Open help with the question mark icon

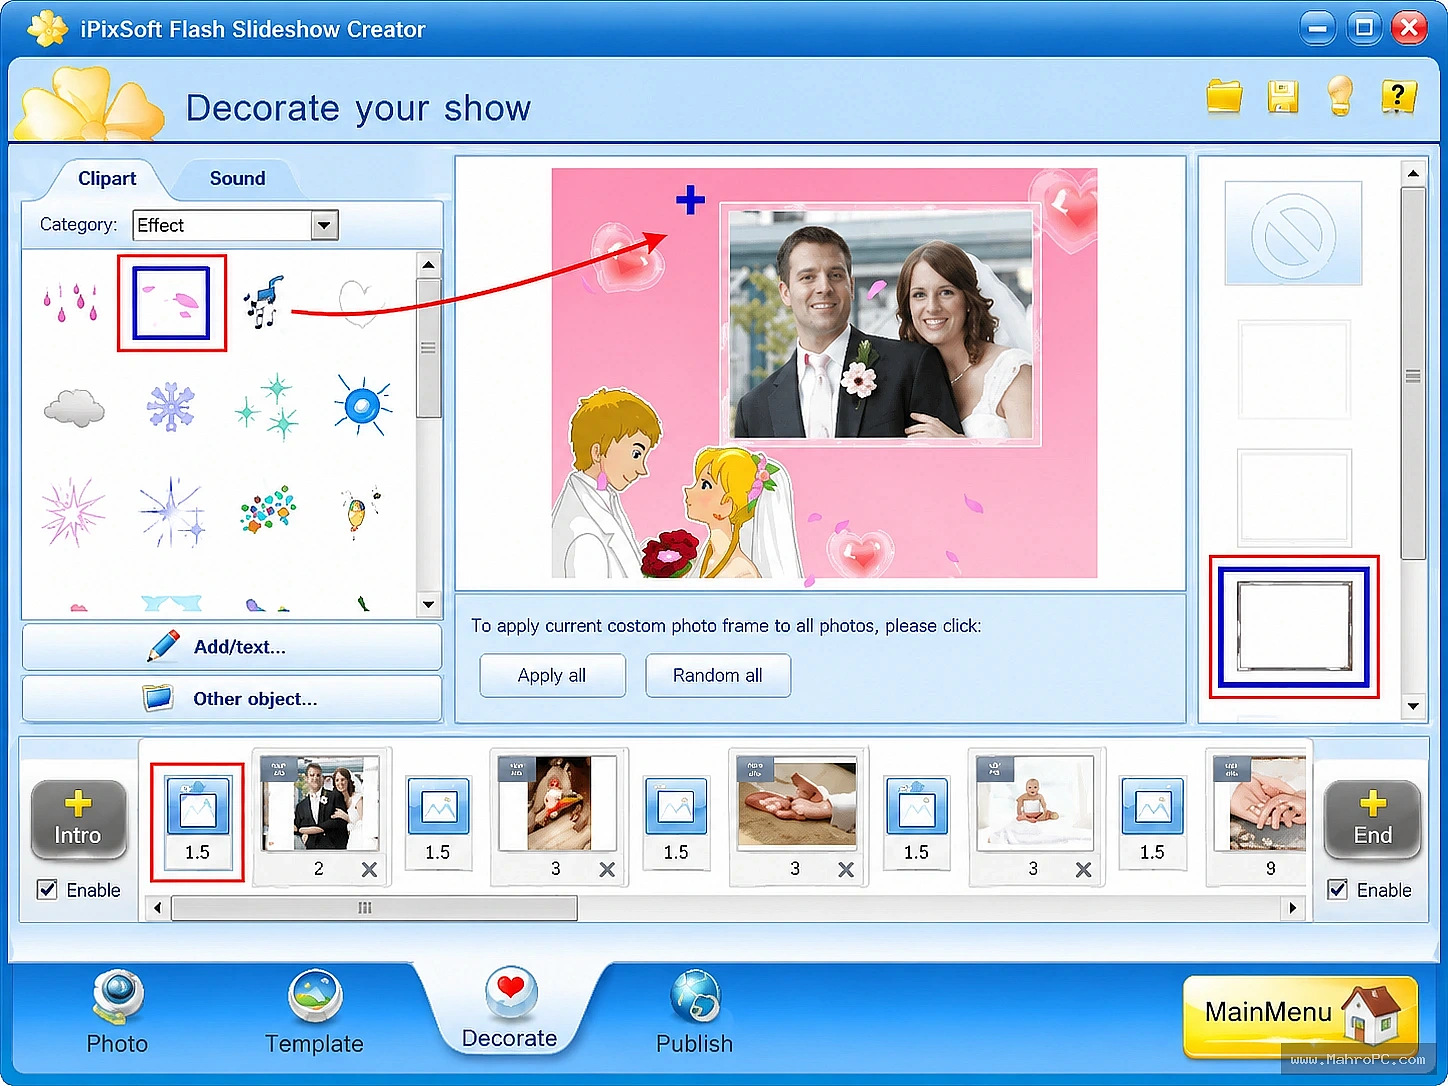[x=1398, y=97]
